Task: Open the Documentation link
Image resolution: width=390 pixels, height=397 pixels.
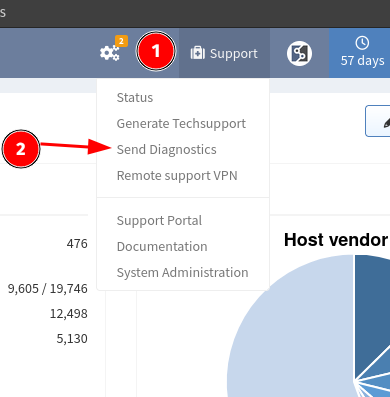Action: 162,247
